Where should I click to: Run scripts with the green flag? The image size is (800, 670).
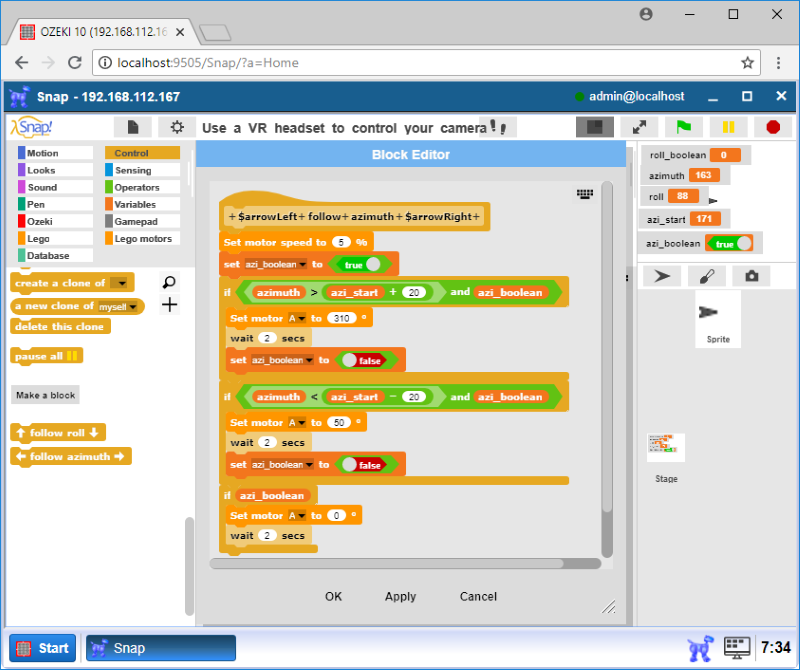tap(684, 127)
